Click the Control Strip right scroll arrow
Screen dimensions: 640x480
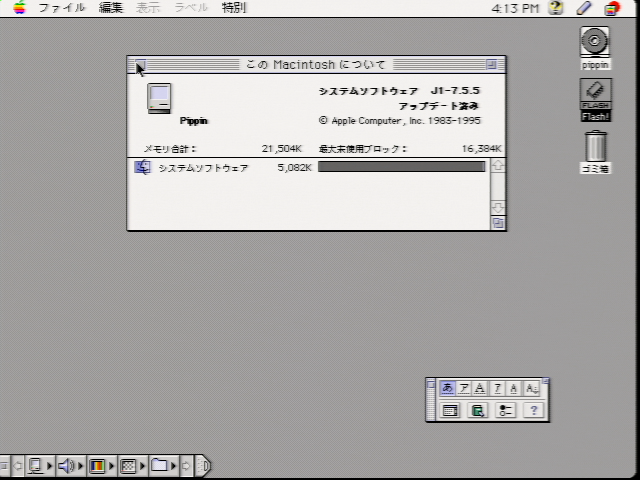186,466
